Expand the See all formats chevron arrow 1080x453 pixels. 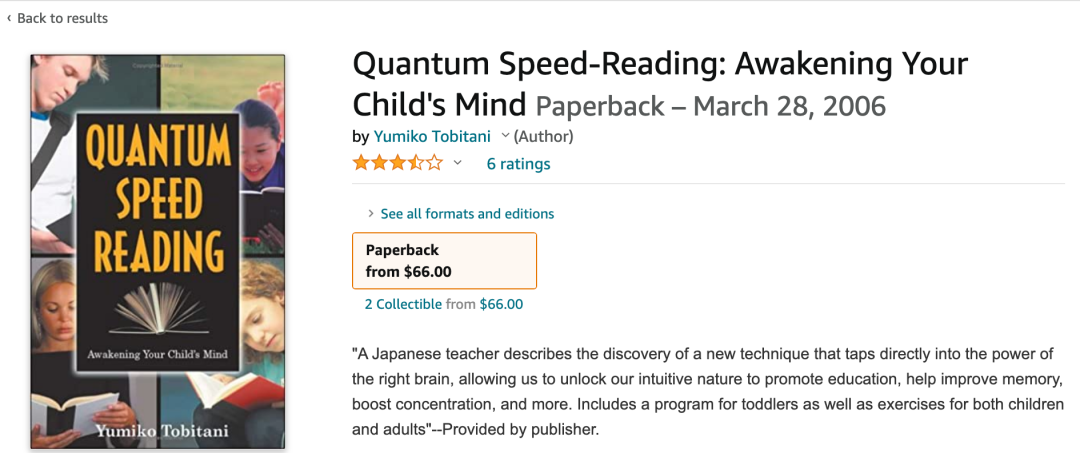pyautogui.click(x=371, y=213)
